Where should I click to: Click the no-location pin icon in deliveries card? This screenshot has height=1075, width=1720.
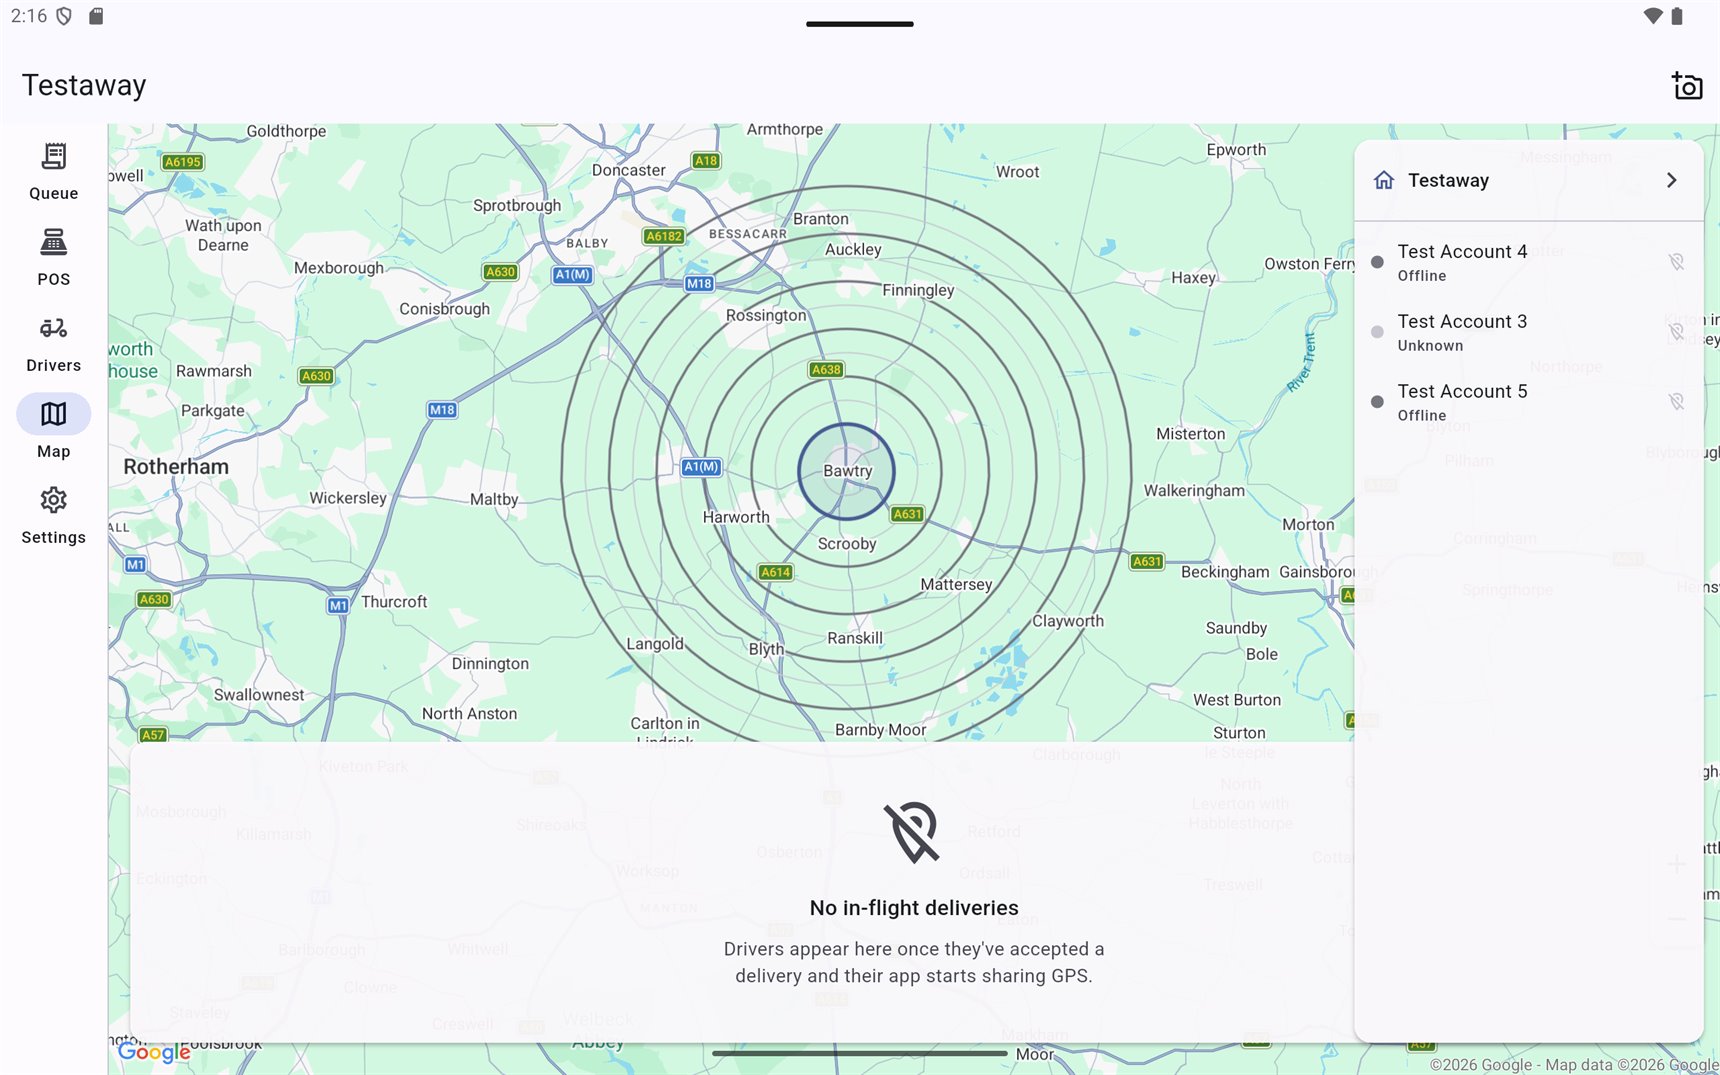click(x=913, y=832)
